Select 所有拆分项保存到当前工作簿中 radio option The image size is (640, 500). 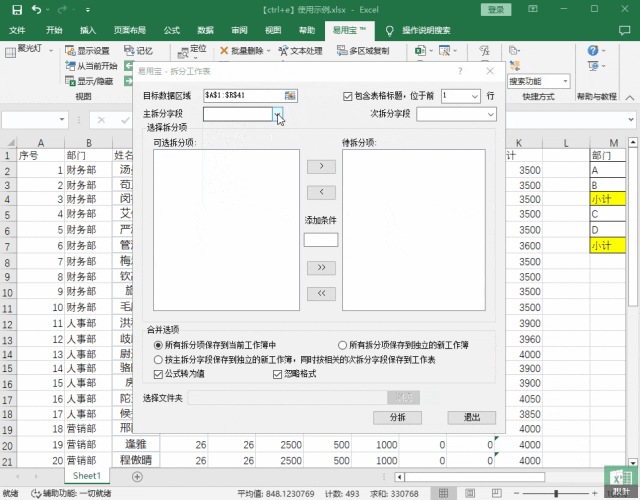pos(158,345)
